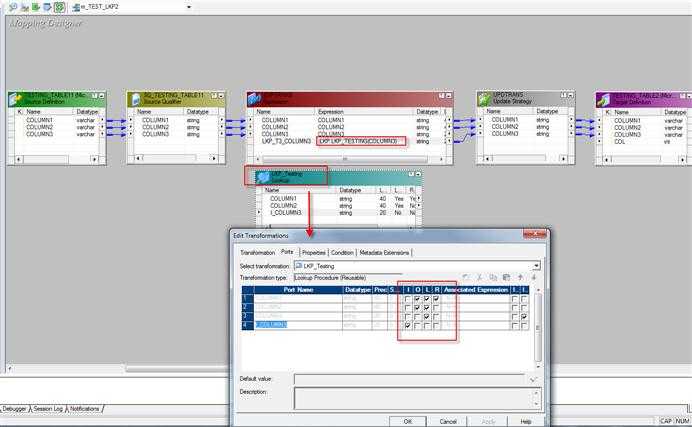This screenshot has width=692, height=427.
Task: Click the magnifier icon in the top toolbar
Action: [13, 7]
